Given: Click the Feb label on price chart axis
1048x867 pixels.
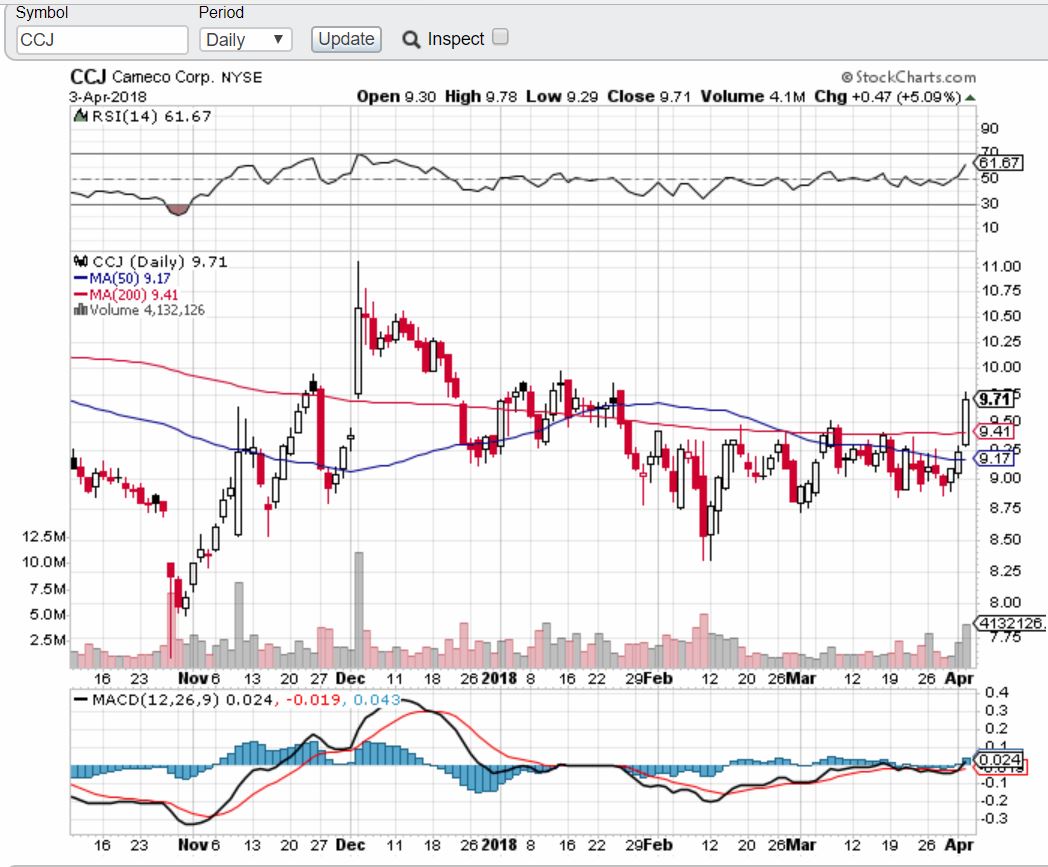Looking at the screenshot, I should (x=658, y=678).
